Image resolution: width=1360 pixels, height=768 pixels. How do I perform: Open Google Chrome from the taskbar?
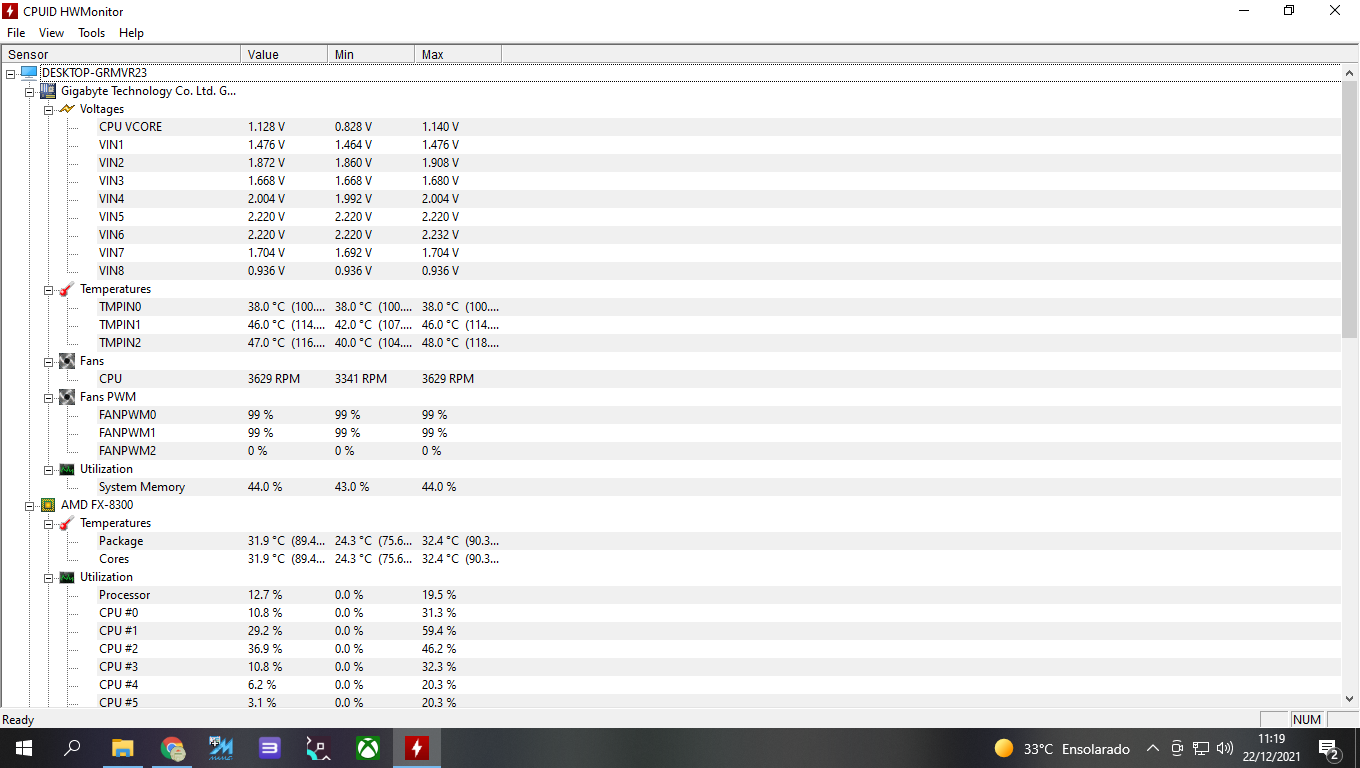coord(172,748)
